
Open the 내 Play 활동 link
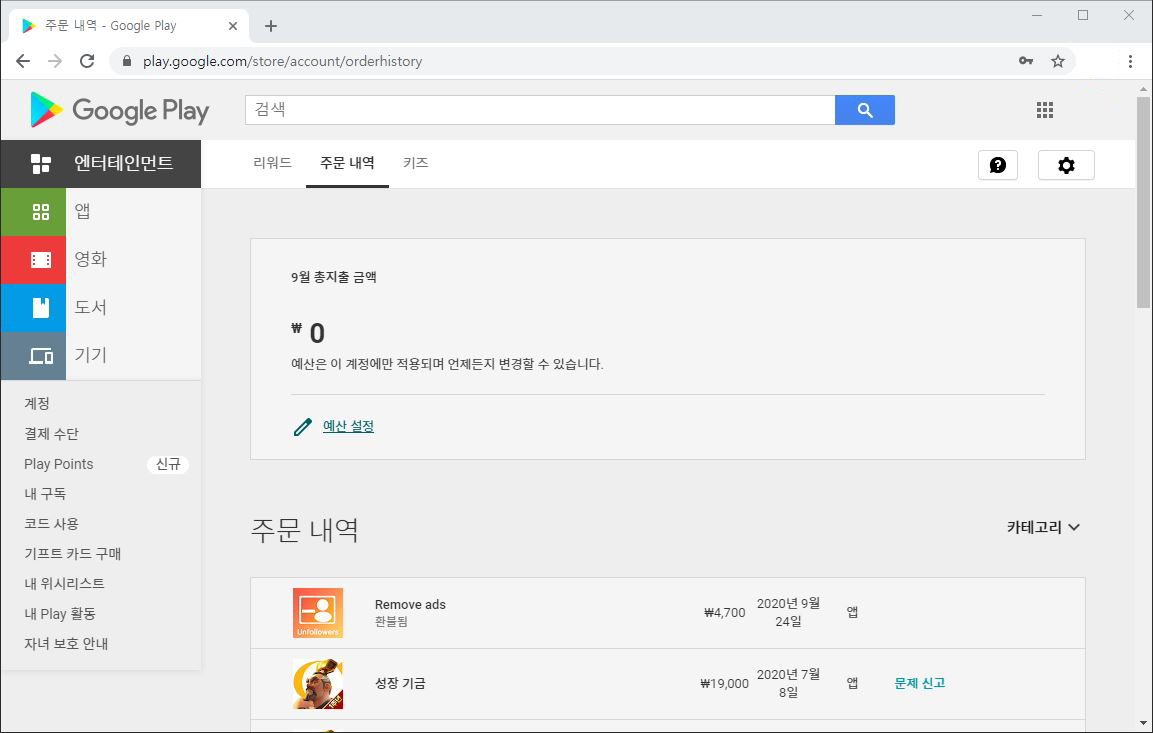point(60,614)
